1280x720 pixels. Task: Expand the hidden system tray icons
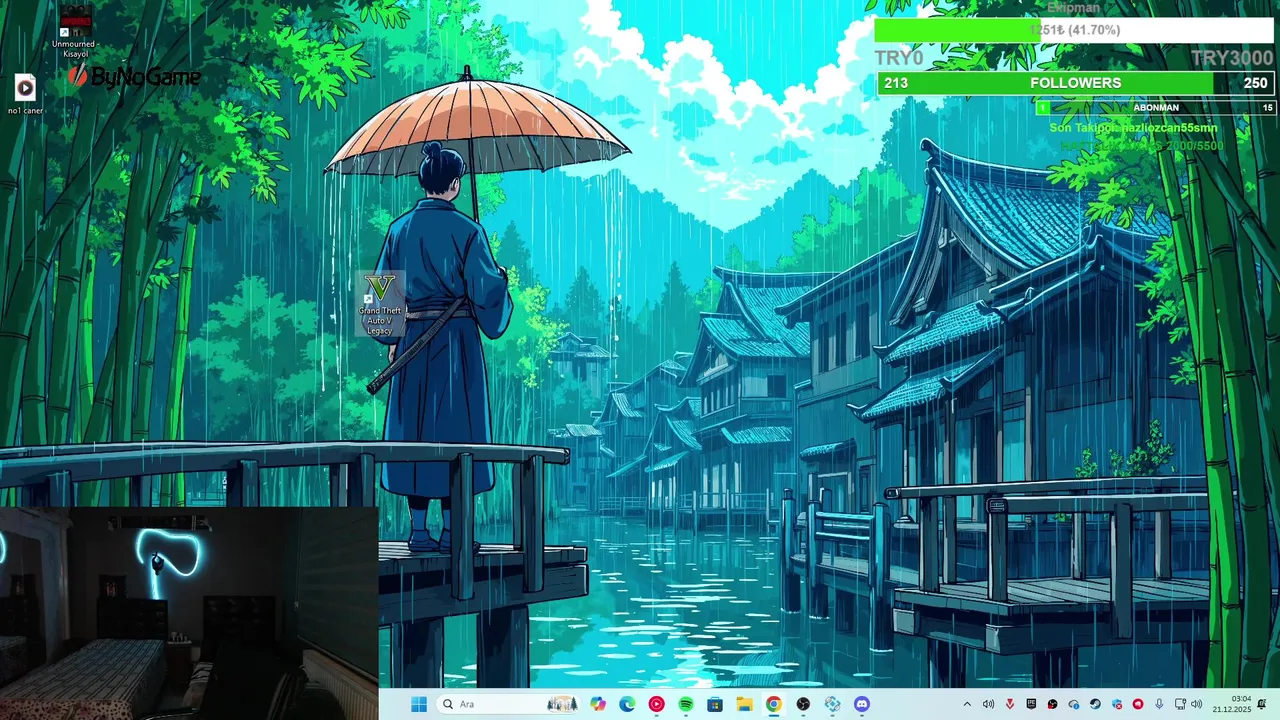click(x=967, y=704)
